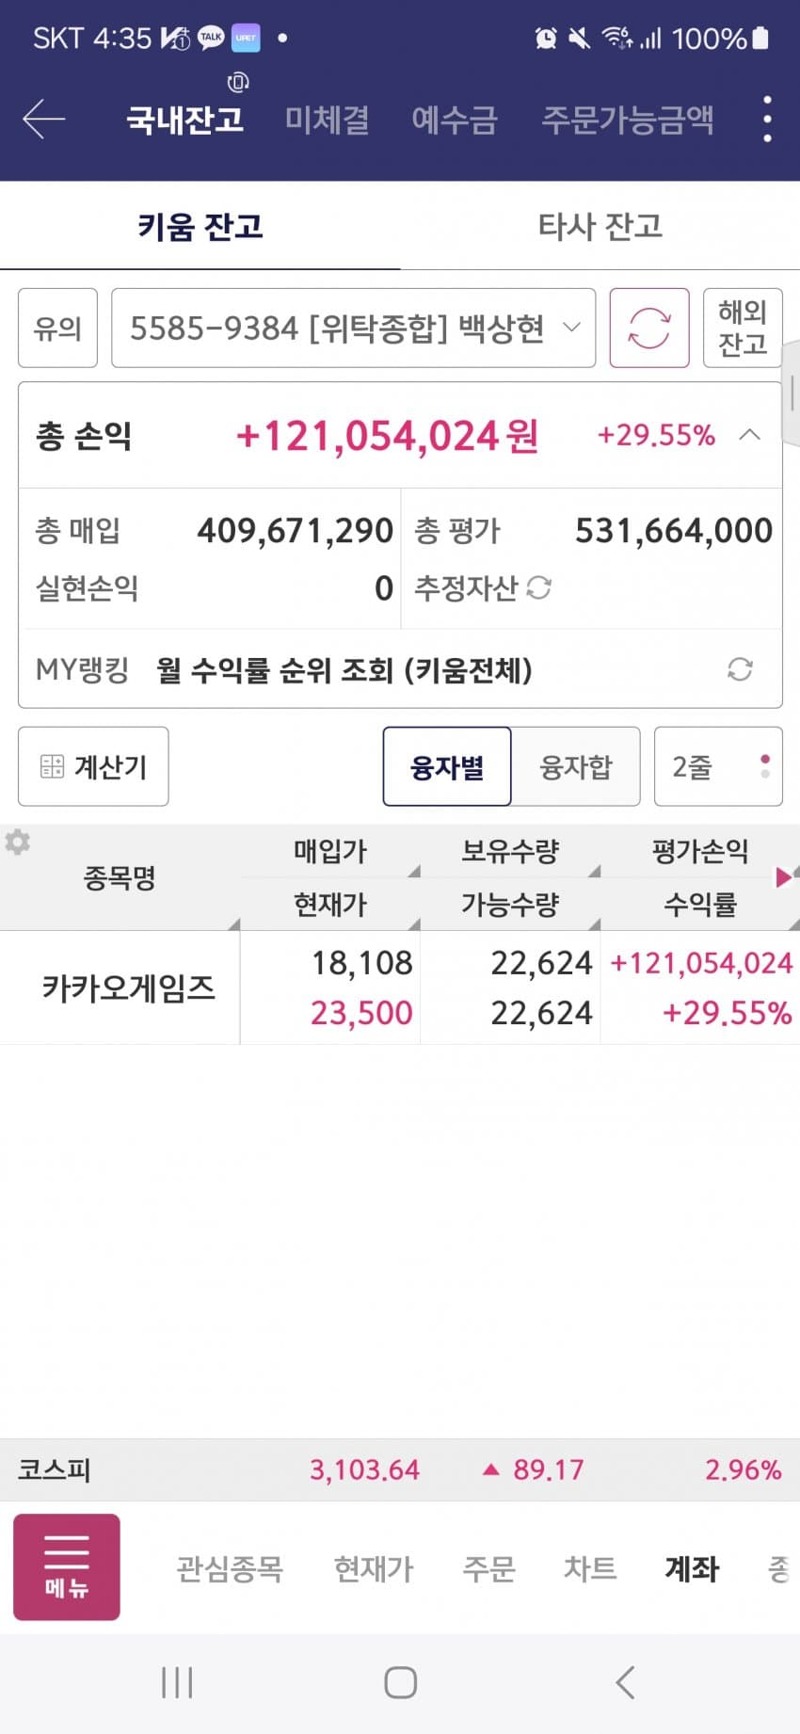Open the 메뉴 hamburger menu
Viewport: 800px width, 1734px height.
66,1566
